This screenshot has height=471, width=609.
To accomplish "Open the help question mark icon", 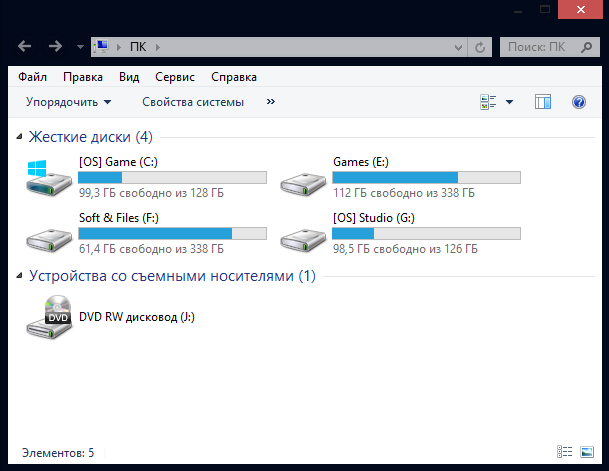I will click(x=578, y=102).
